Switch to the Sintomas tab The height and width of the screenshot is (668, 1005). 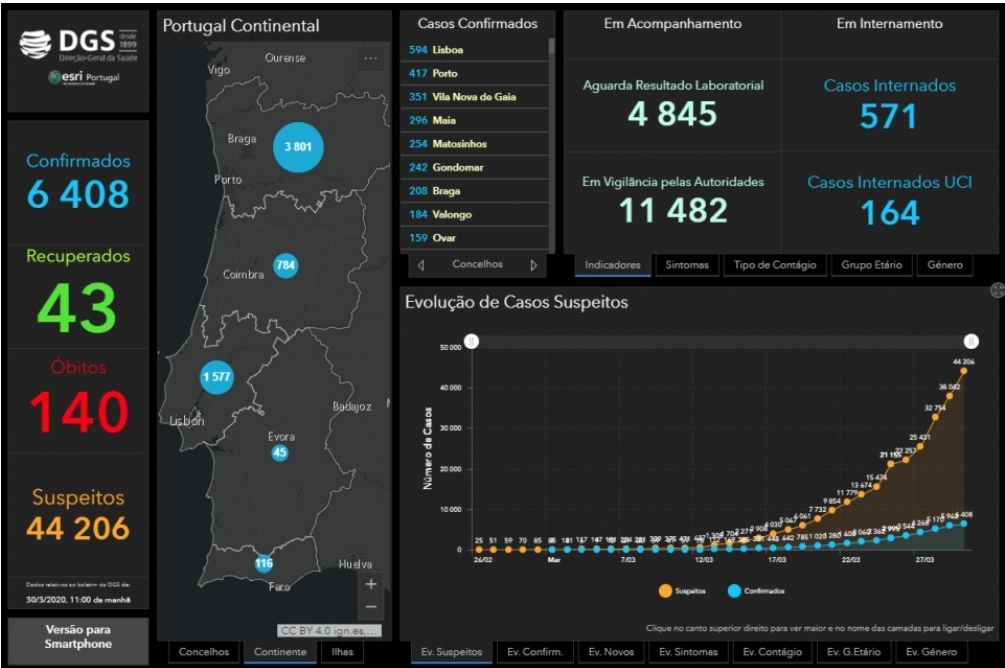coord(686,265)
